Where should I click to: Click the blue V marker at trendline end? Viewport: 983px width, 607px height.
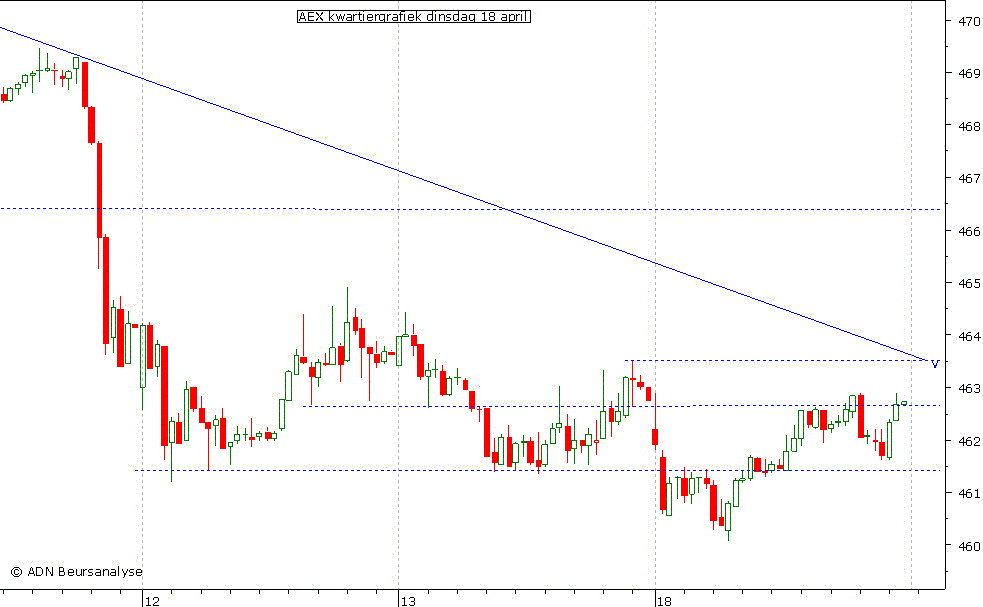click(935, 364)
